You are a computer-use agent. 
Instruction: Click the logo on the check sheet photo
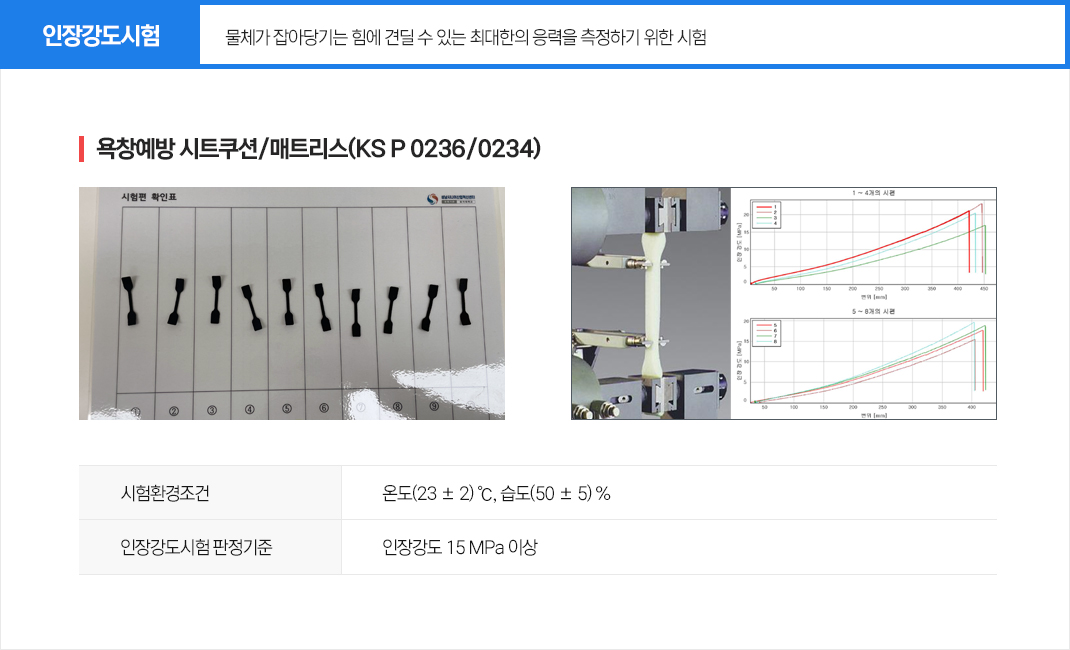tap(451, 199)
